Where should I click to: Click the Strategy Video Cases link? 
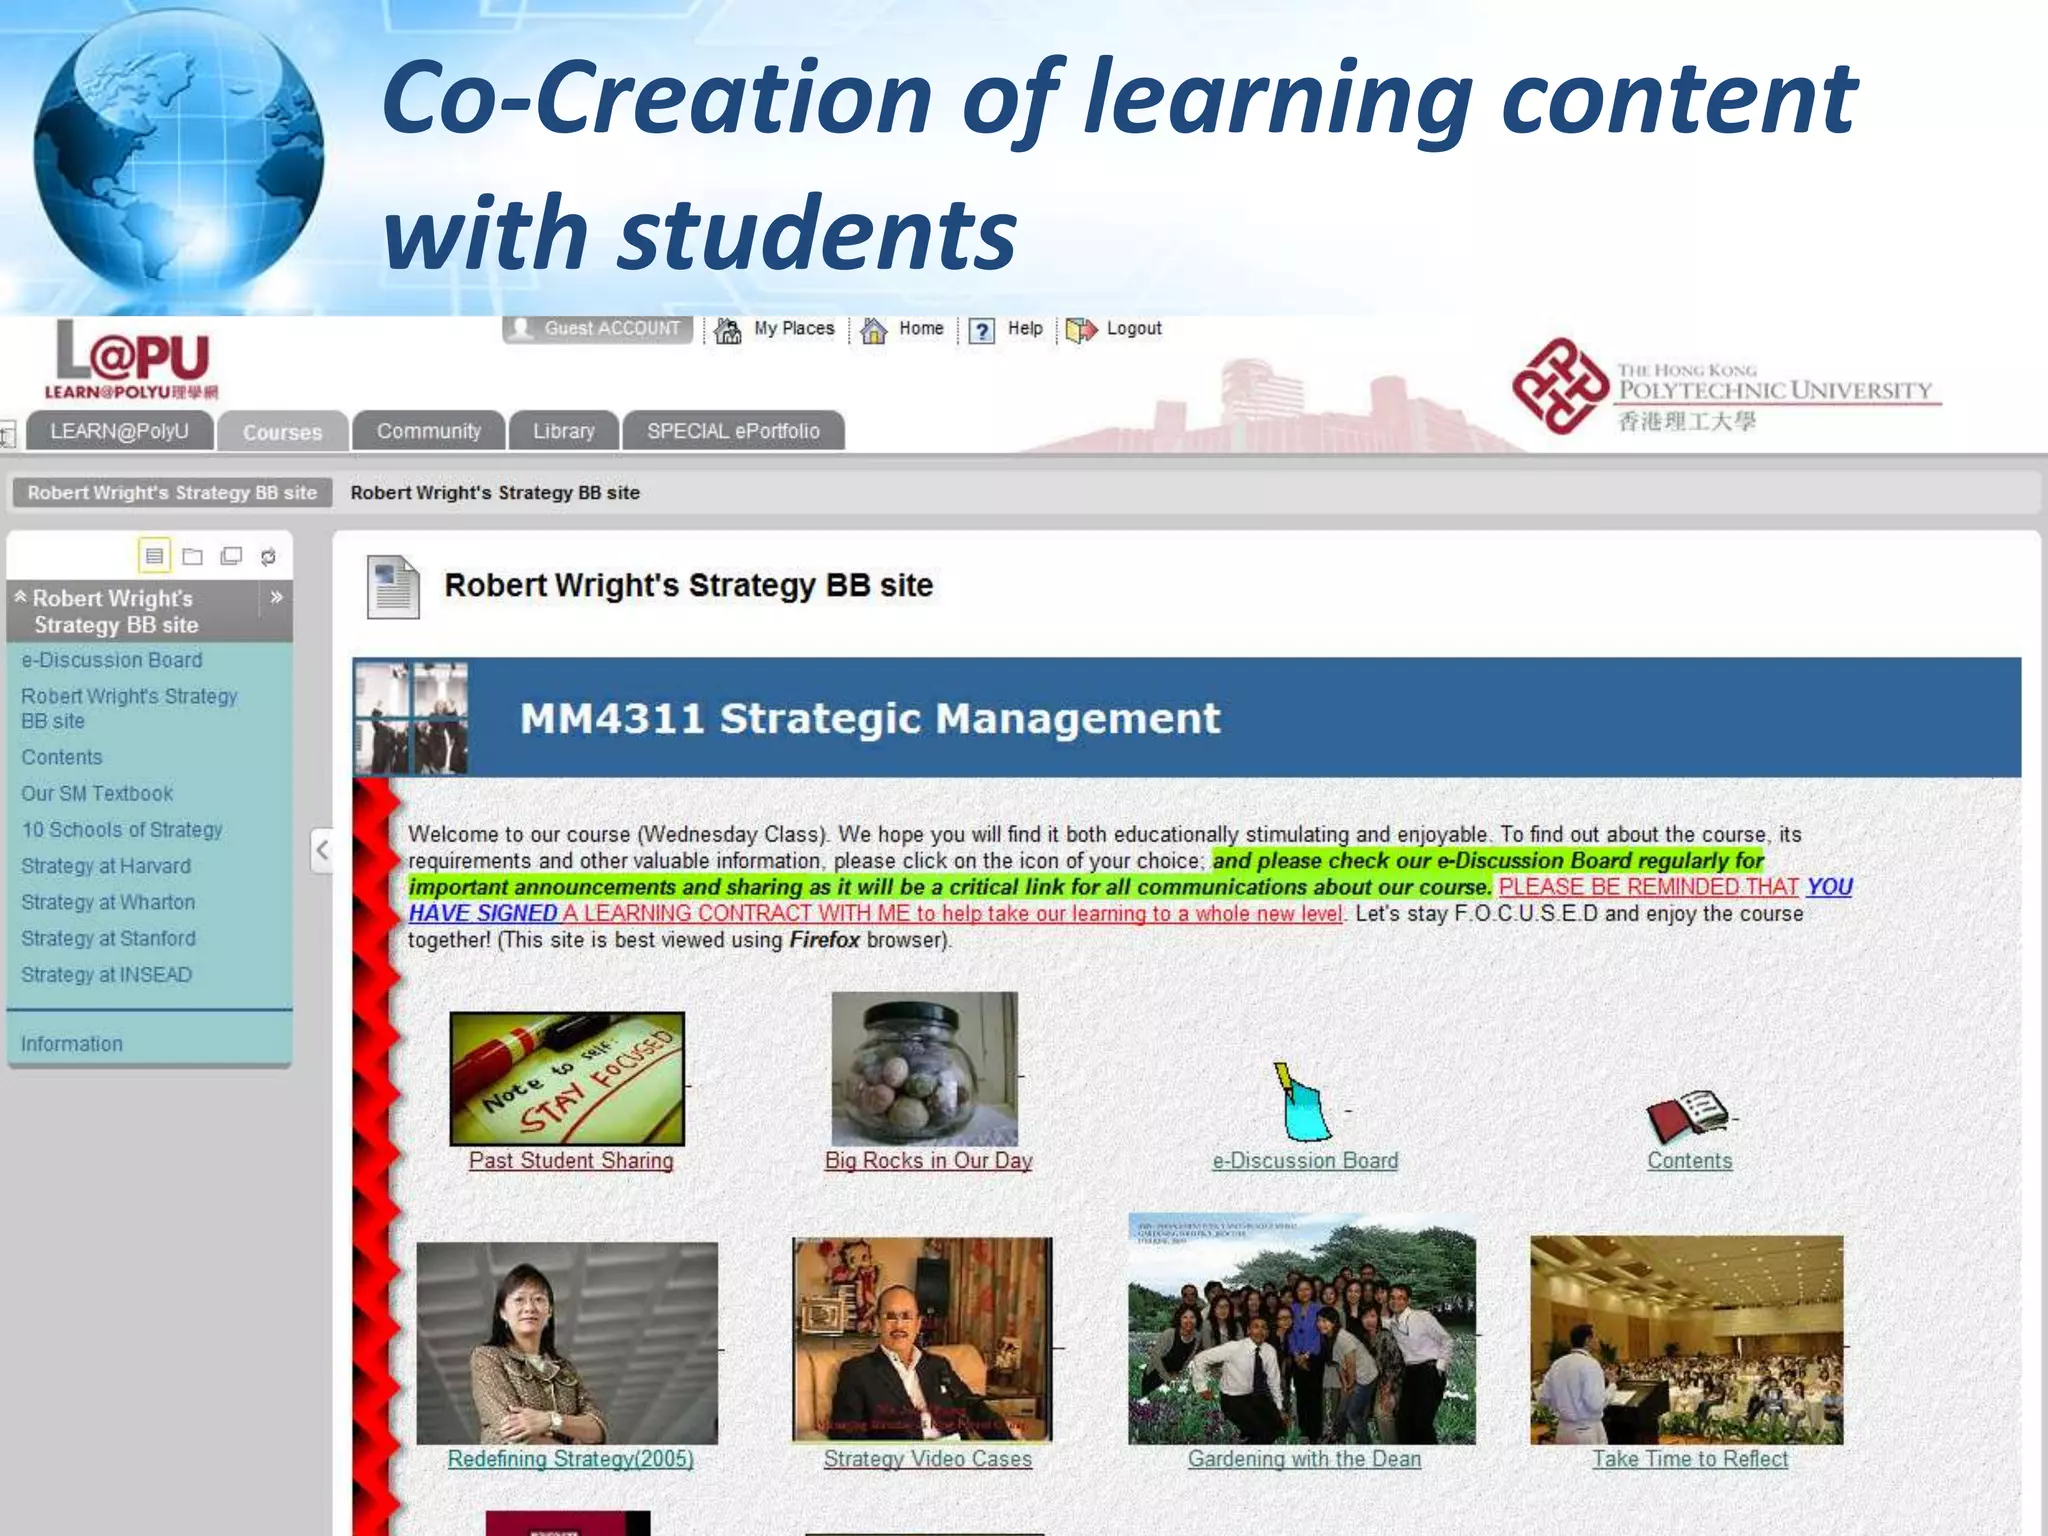coord(927,1458)
